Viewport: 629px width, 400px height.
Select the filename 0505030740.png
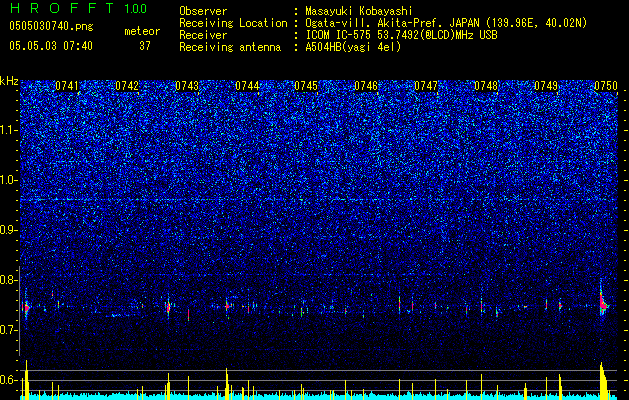(x=51, y=26)
